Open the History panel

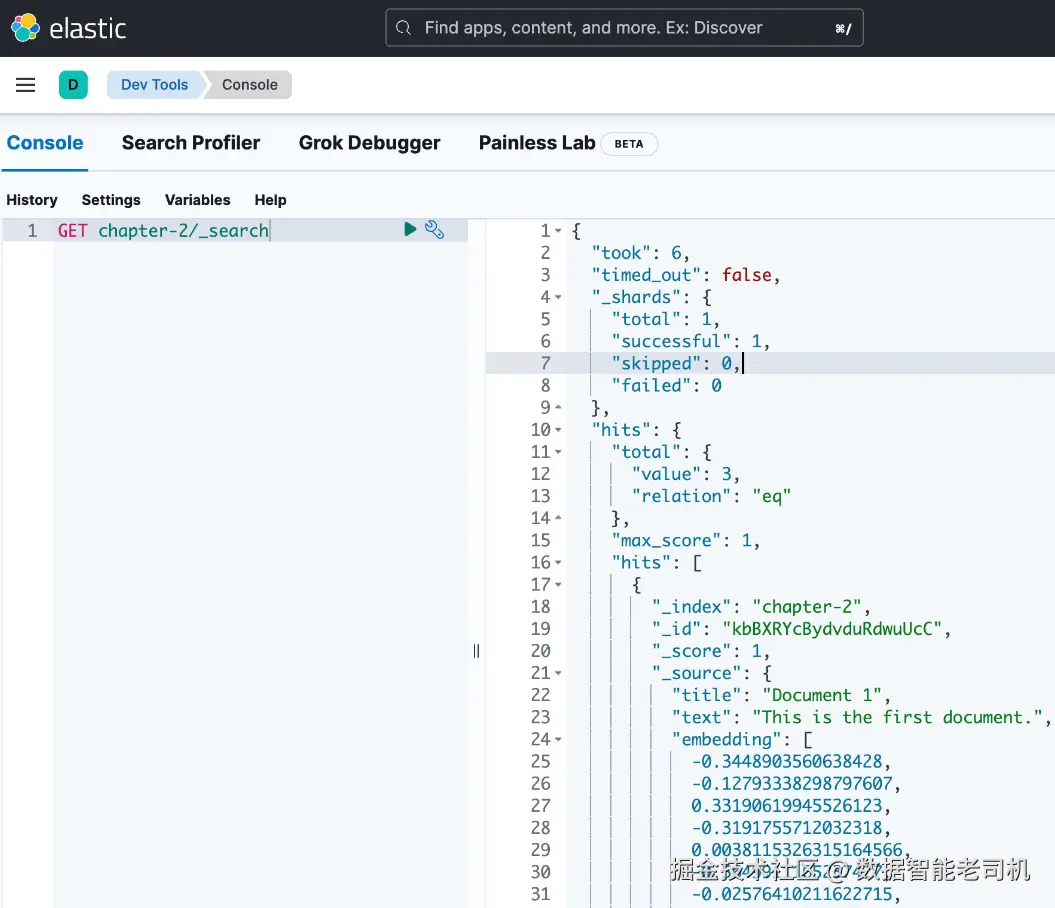tap(32, 200)
